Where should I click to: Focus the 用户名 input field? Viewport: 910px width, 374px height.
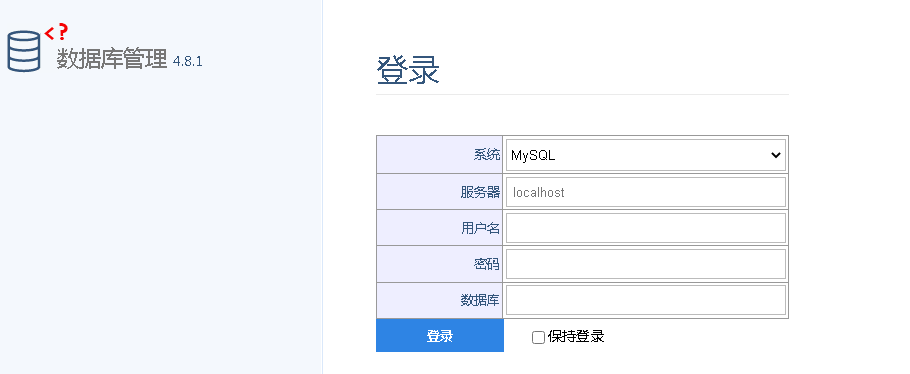click(645, 228)
